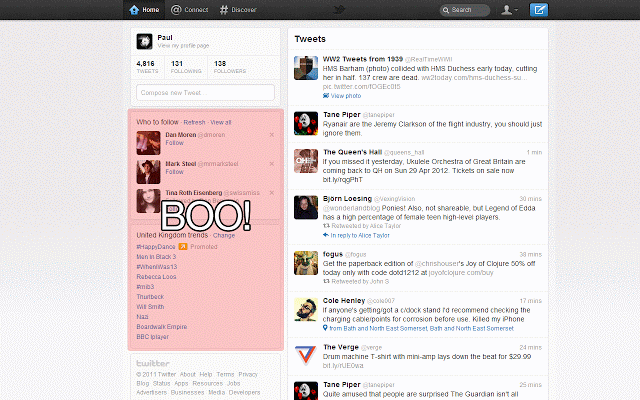Click View photo on WW2 Tweets post
This screenshot has width=640, height=400.
pyautogui.click(x=342, y=96)
